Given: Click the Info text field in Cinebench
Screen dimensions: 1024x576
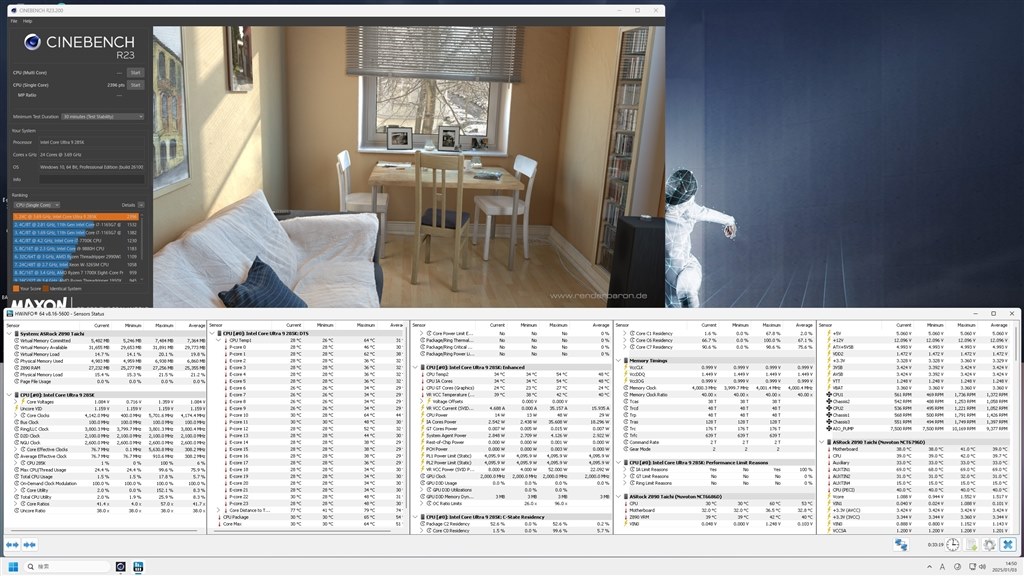Looking at the screenshot, I should 91,179.
